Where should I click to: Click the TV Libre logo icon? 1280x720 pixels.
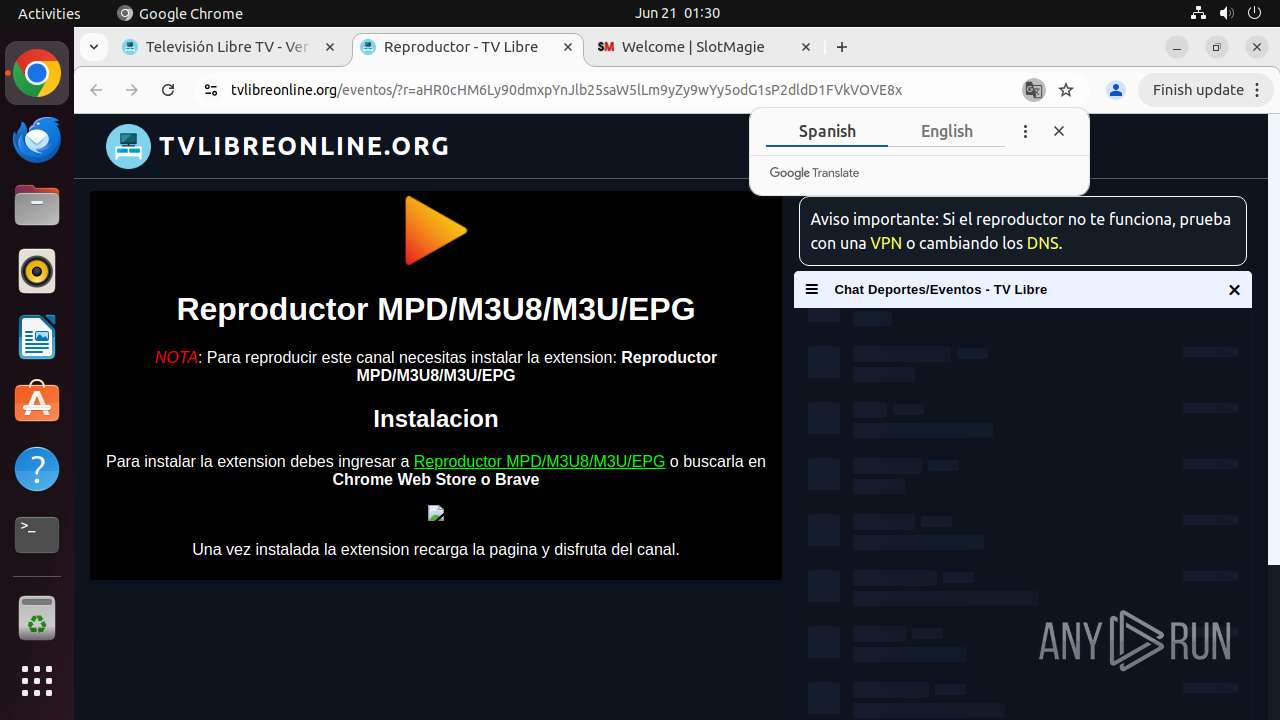(x=128, y=146)
